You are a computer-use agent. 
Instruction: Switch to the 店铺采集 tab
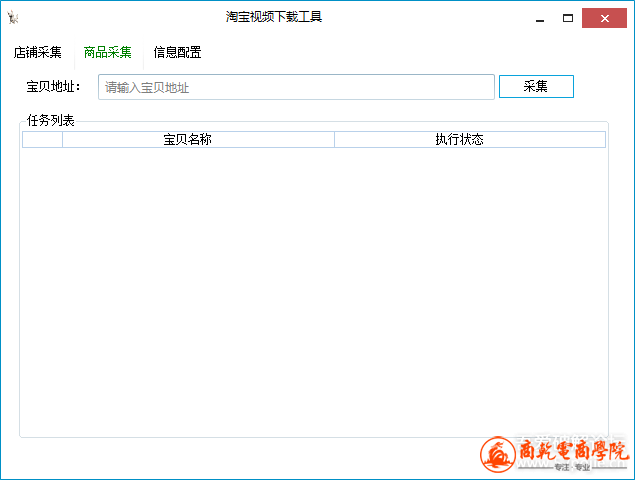click(38, 52)
